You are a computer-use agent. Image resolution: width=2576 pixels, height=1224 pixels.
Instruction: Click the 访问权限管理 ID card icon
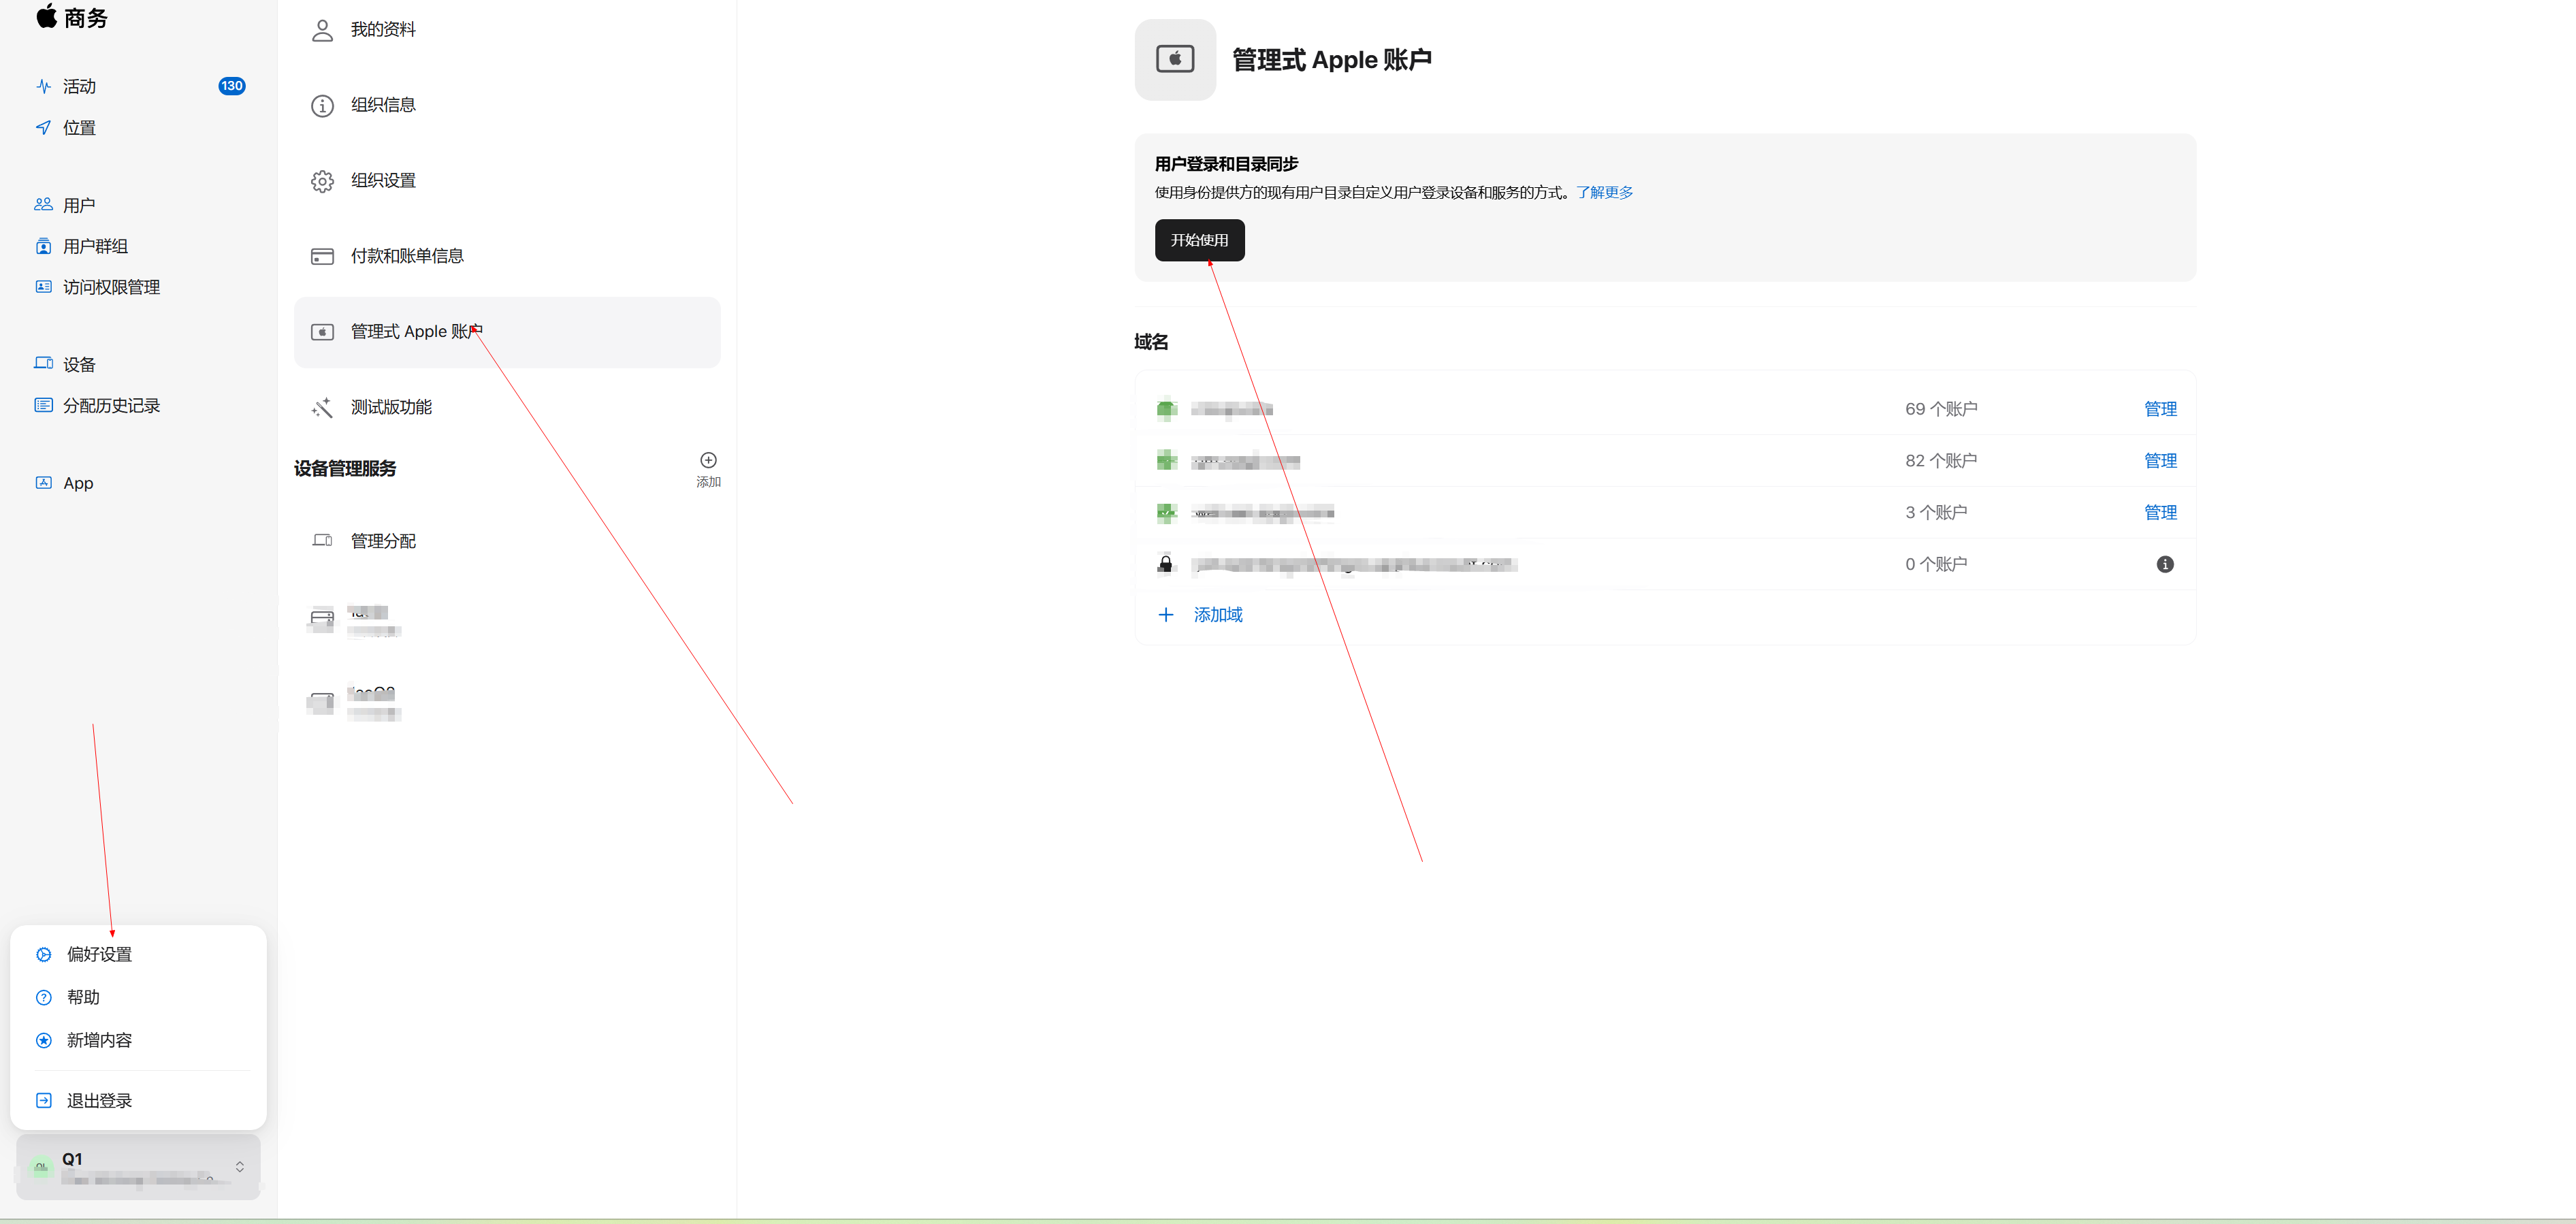[x=43, y=287]
